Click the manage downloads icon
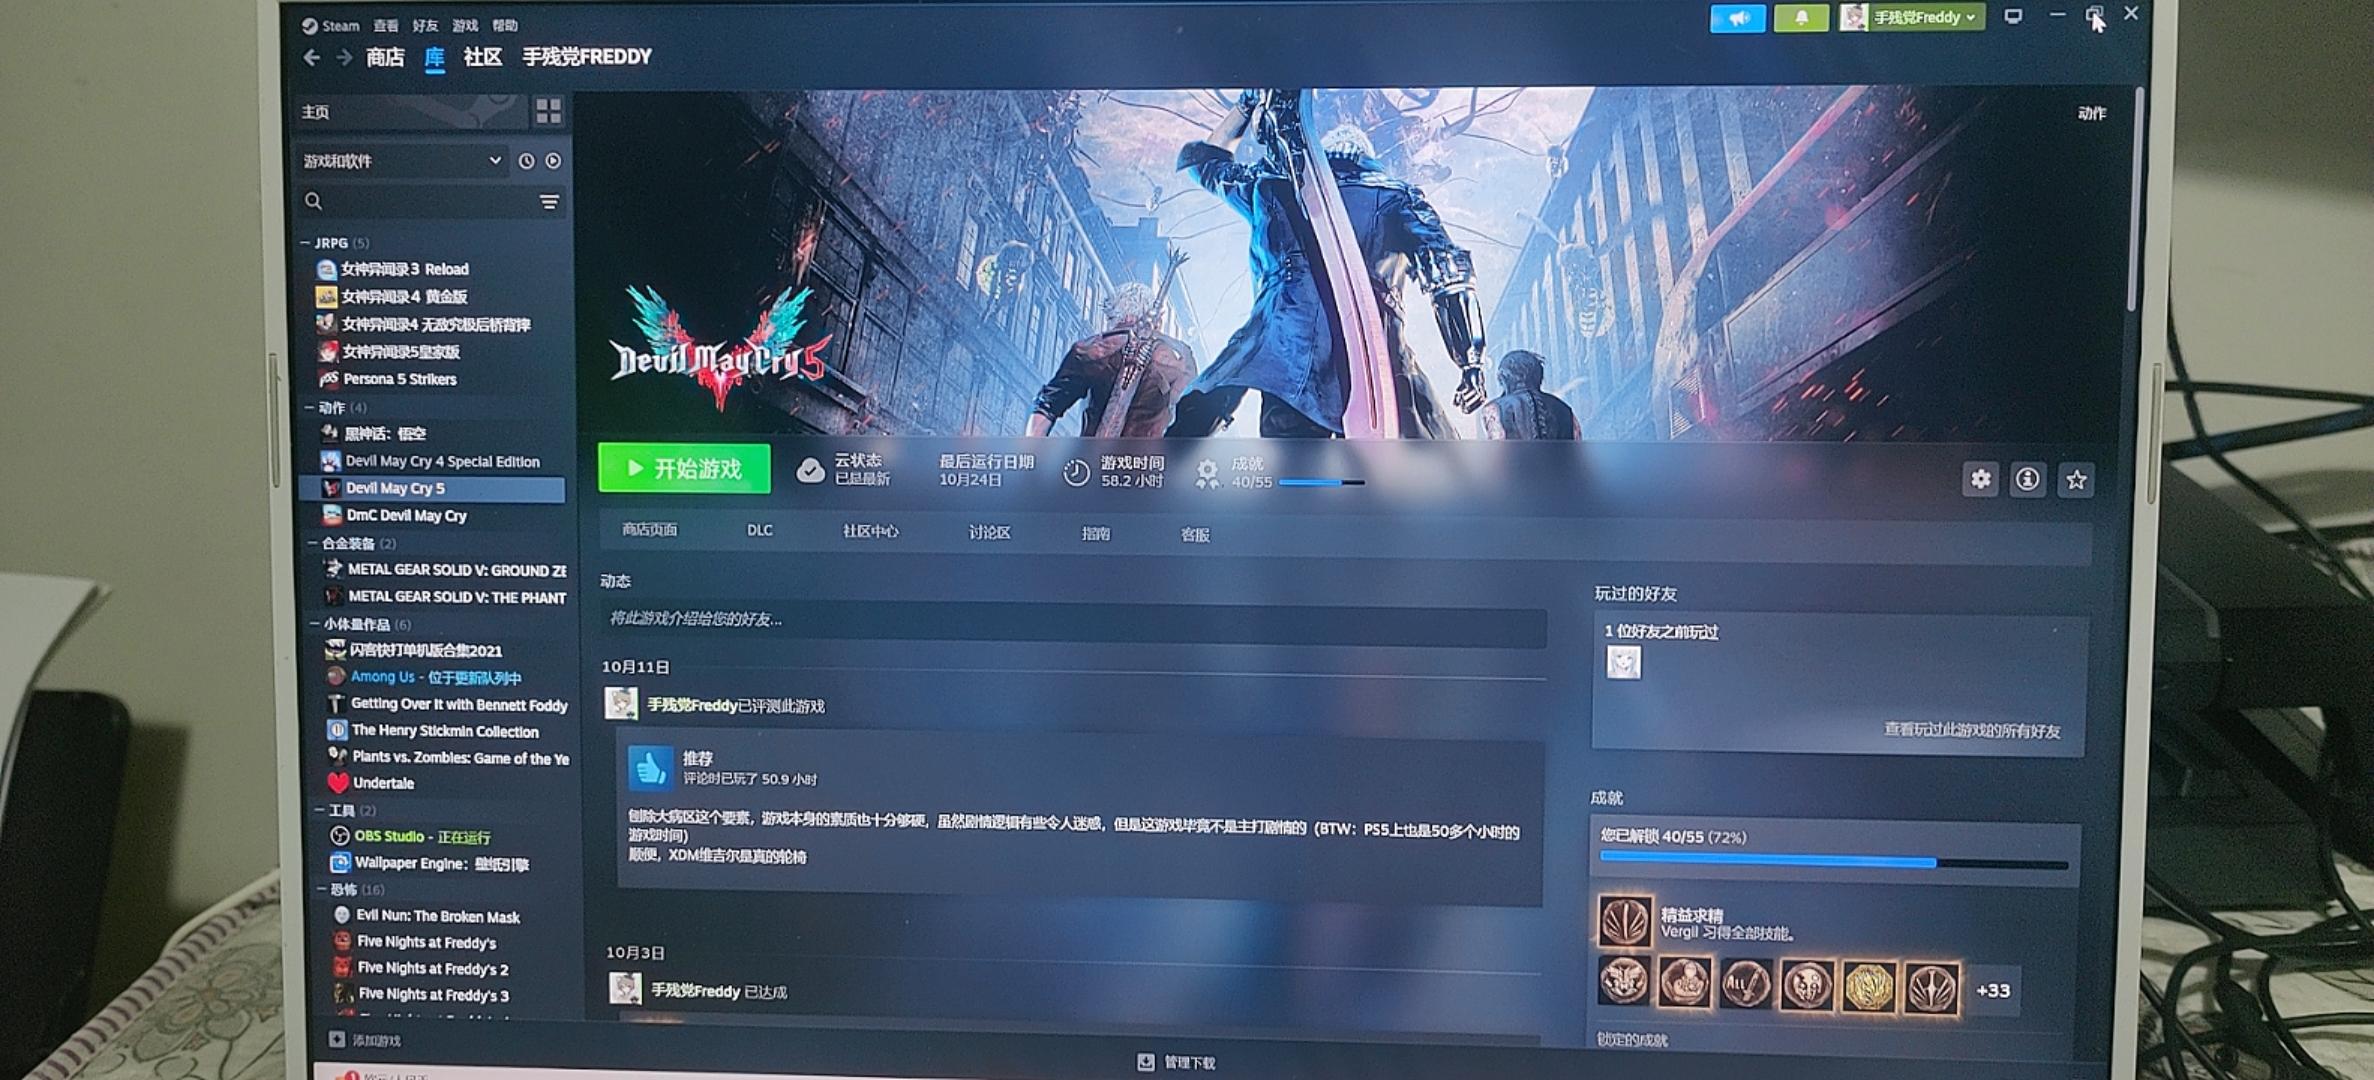Screen dimensions: 2374x1080 click(x=1146, y=1062)
